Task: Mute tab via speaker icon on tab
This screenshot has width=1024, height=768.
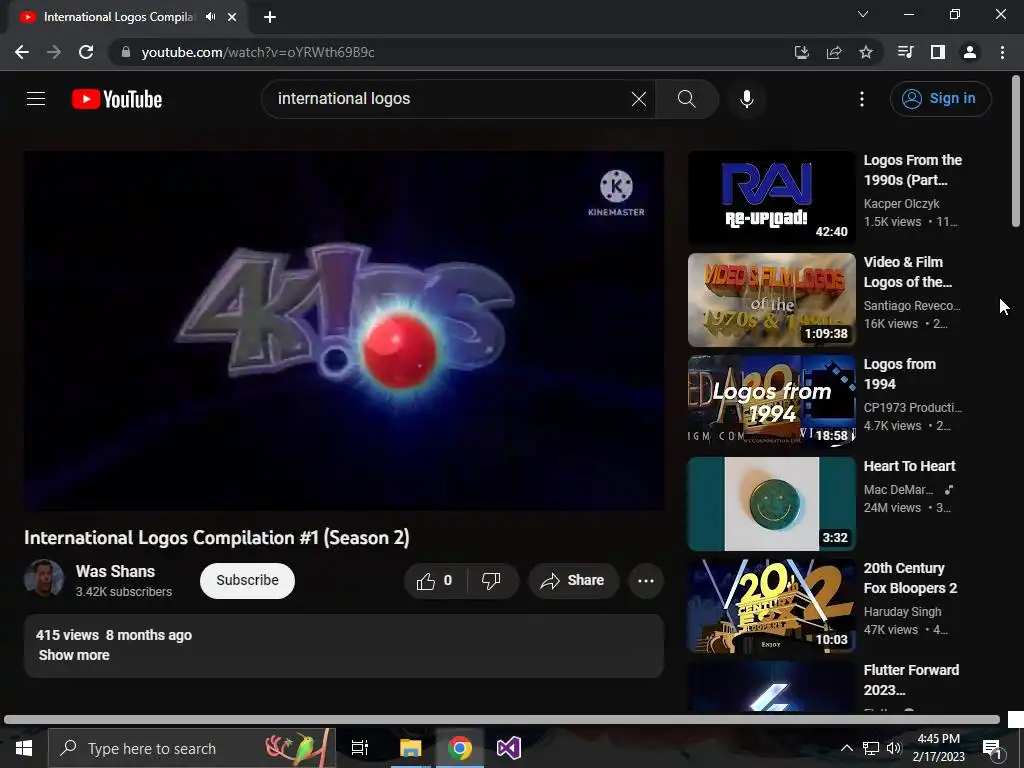Action: [x=210, y=17]
